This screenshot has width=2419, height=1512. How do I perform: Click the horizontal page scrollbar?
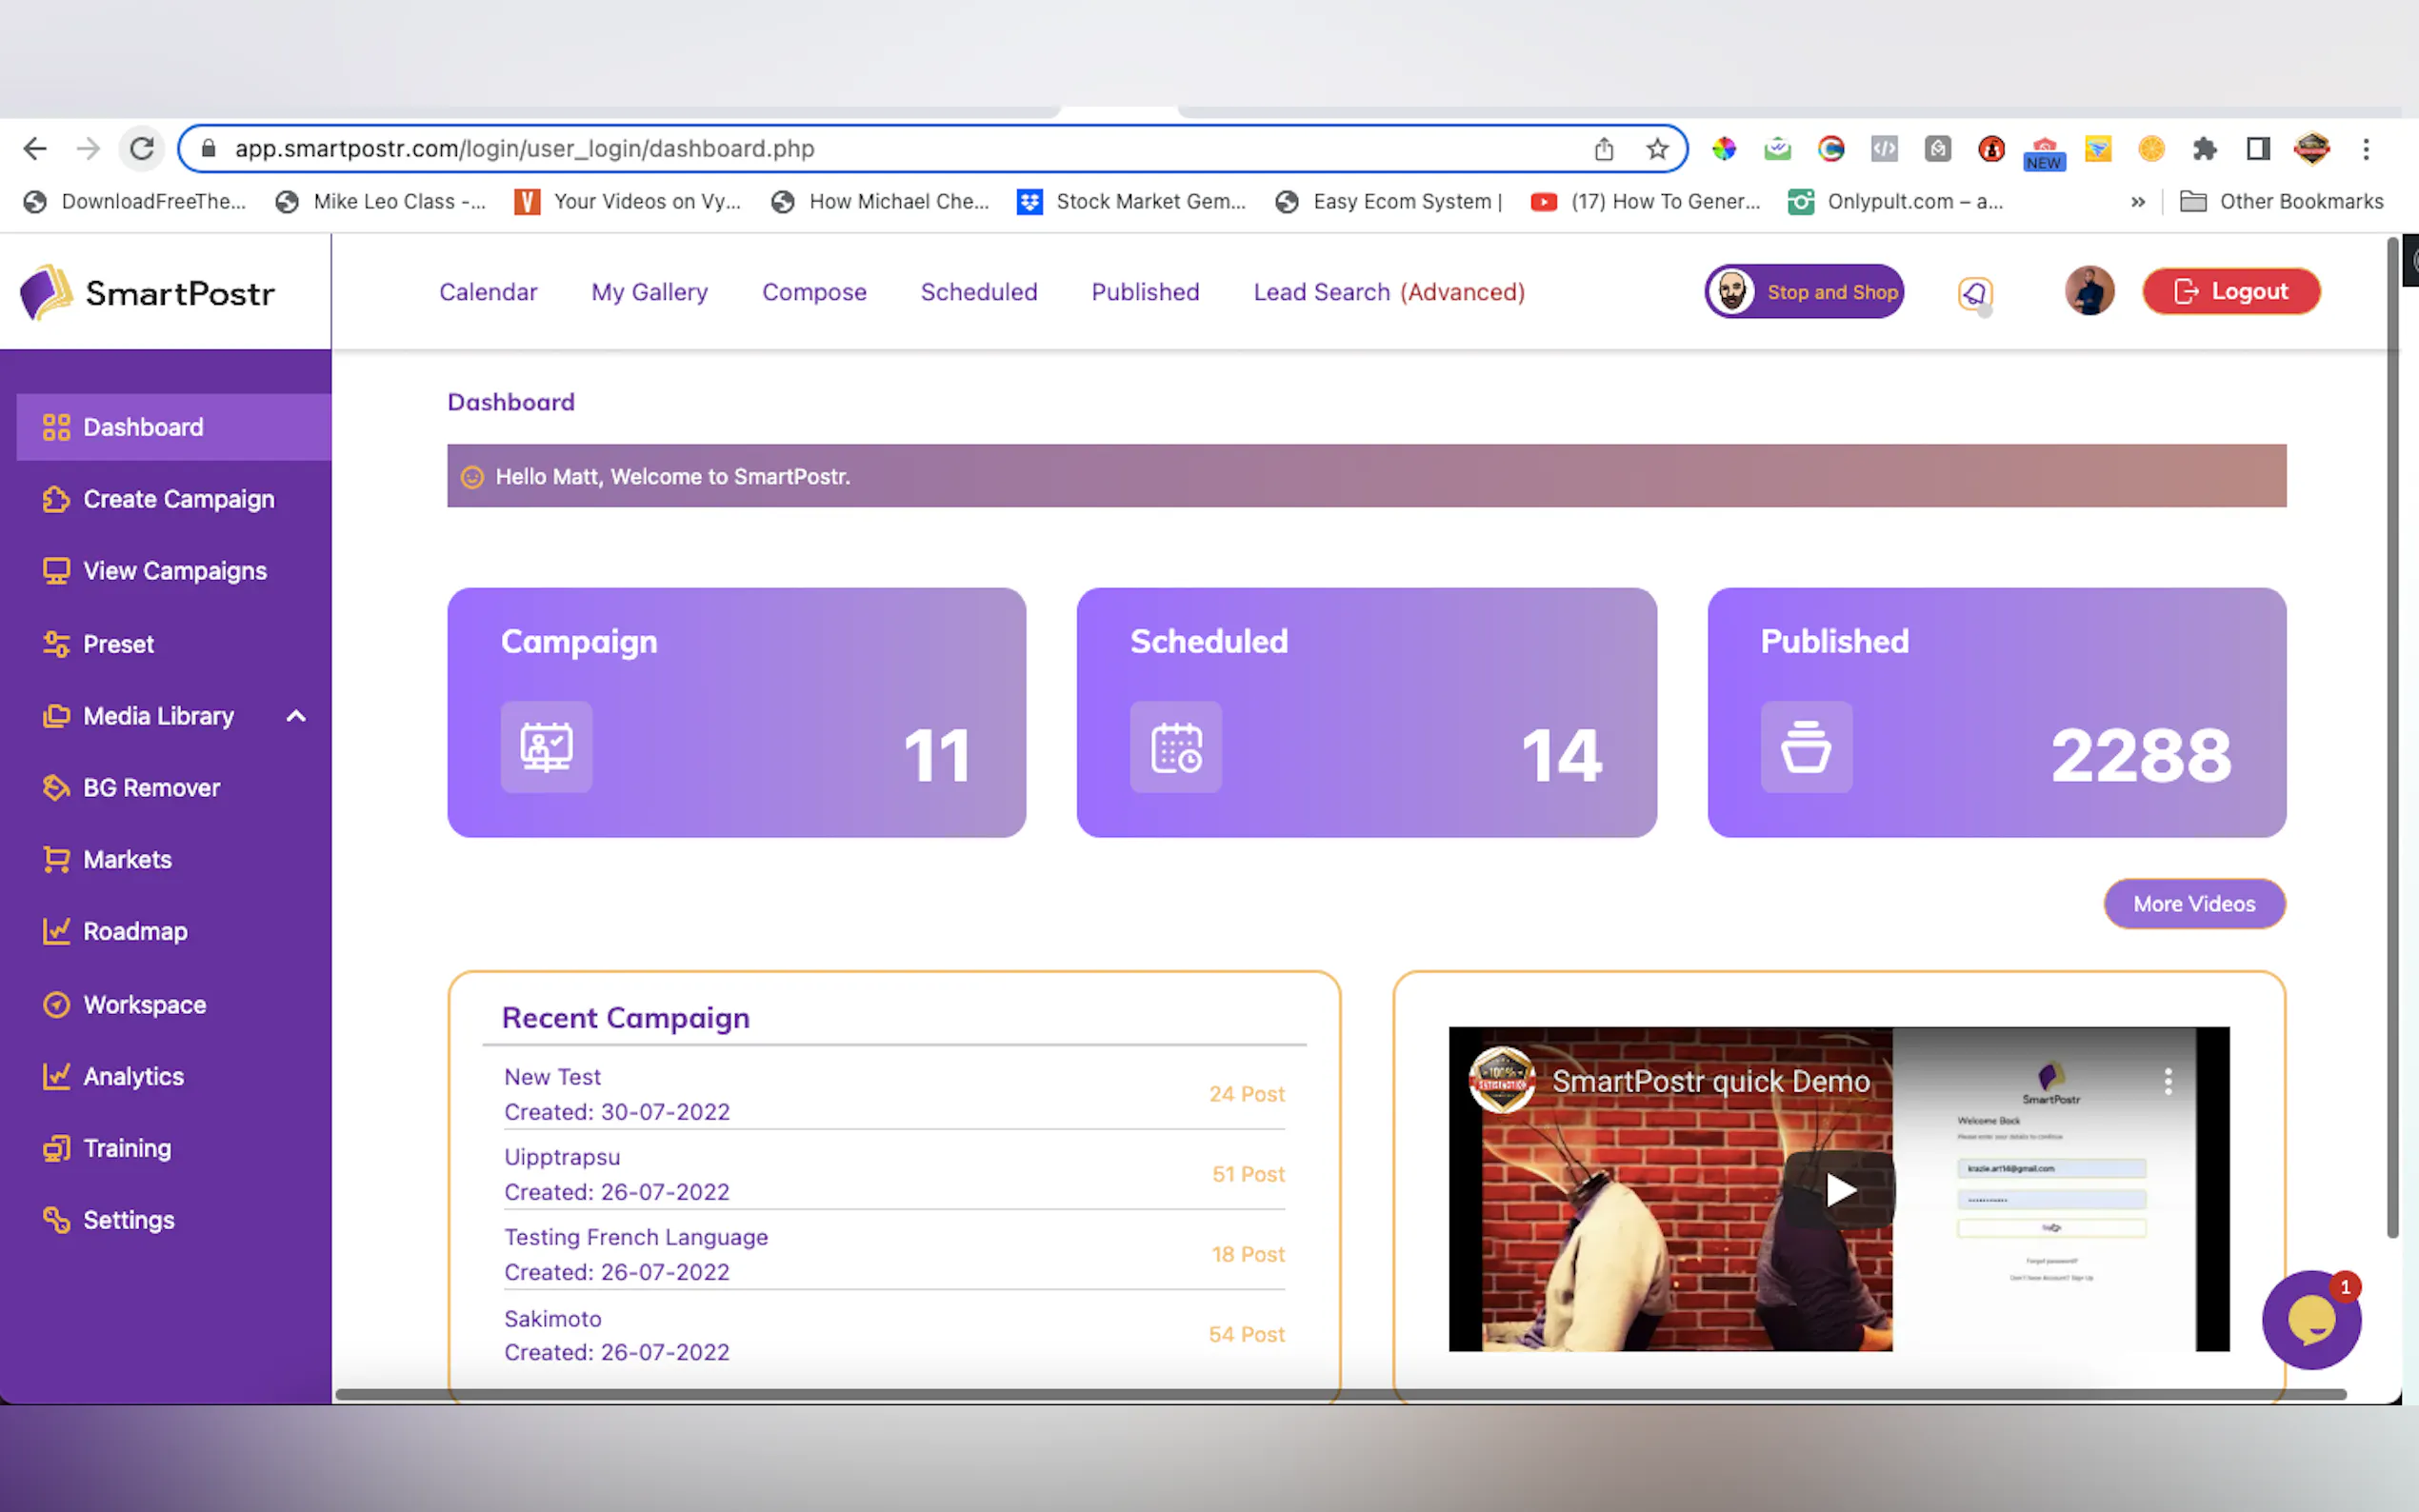click(1340, 1394)
